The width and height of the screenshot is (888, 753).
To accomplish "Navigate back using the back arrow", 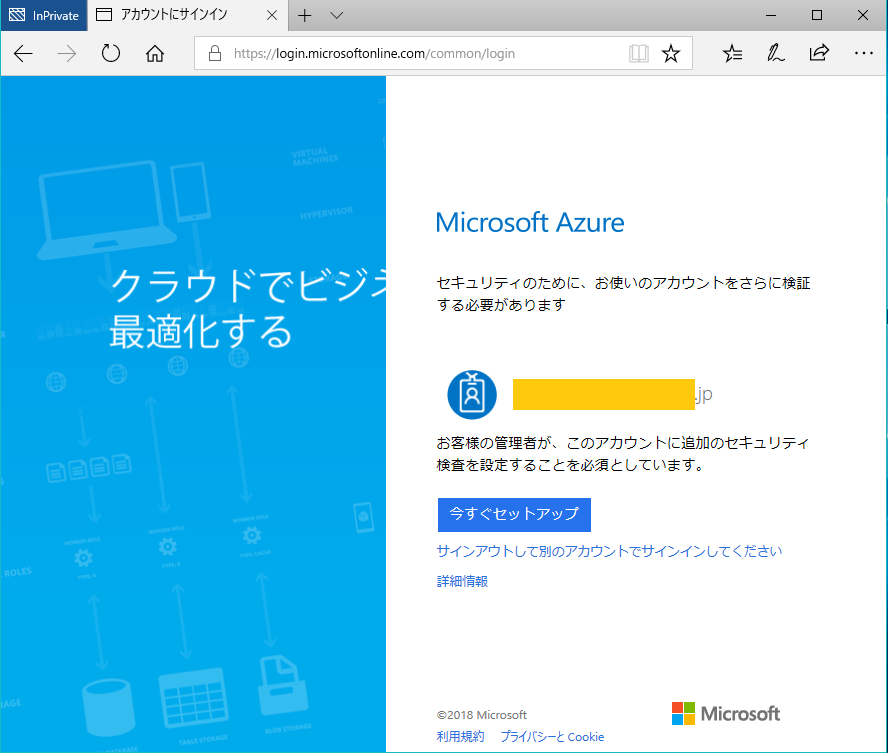I will click(23, 53).
